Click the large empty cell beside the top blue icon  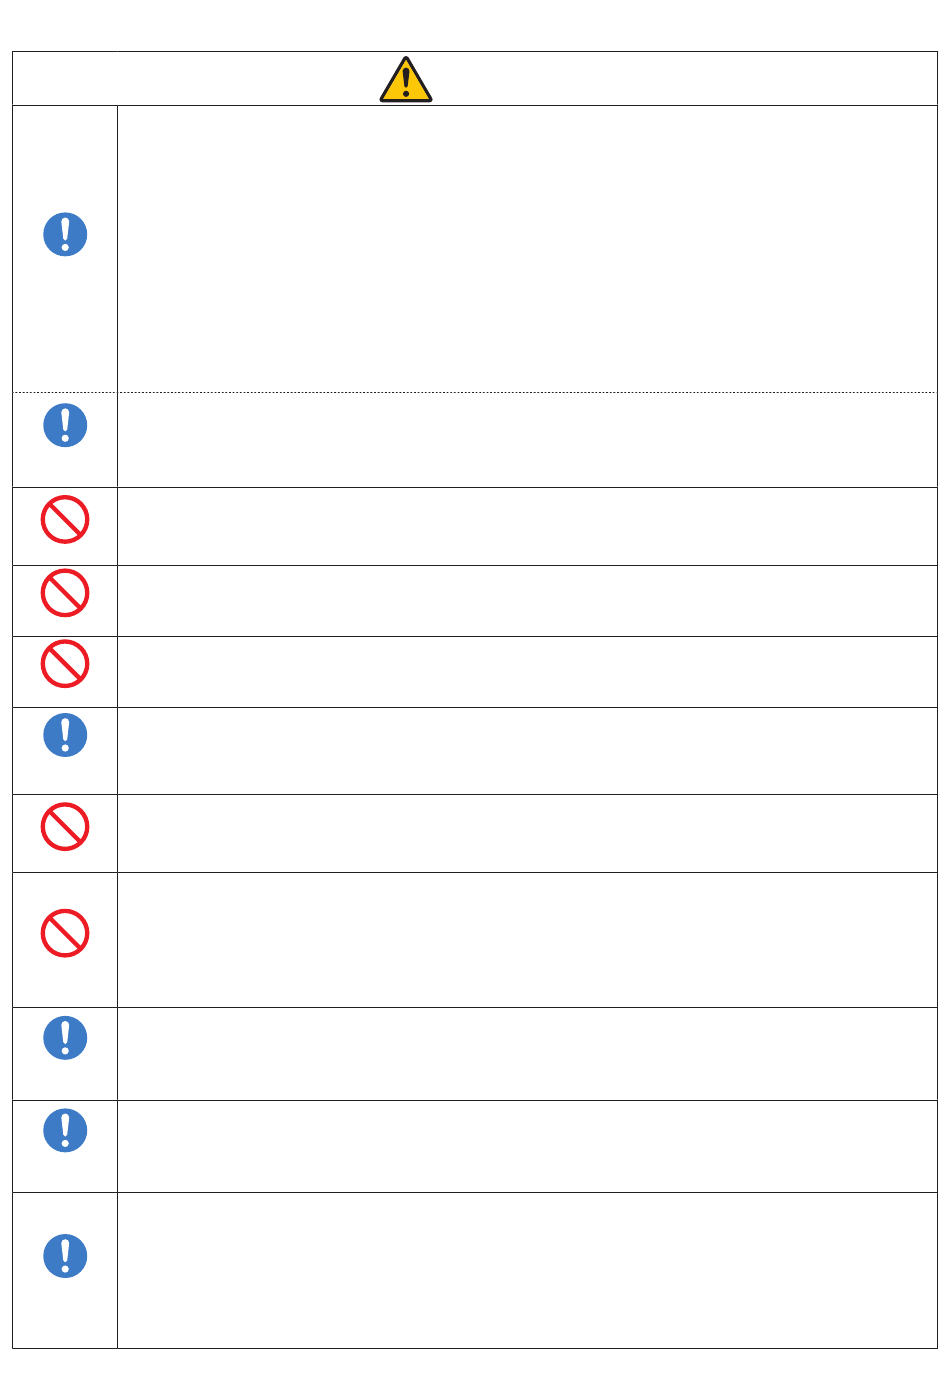click(x=527, y=249)
